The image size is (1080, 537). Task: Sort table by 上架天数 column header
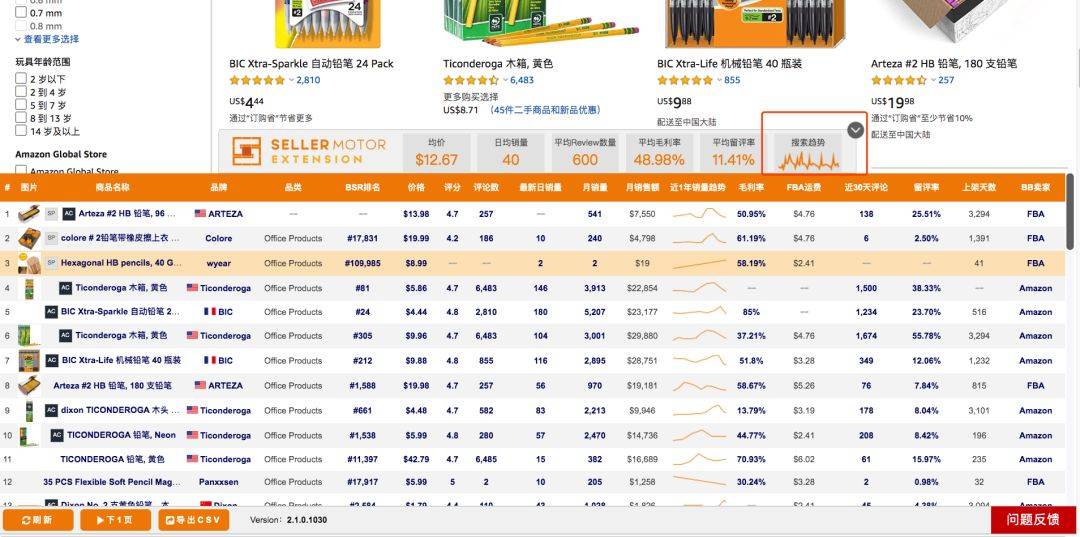[x=979, y=187]
